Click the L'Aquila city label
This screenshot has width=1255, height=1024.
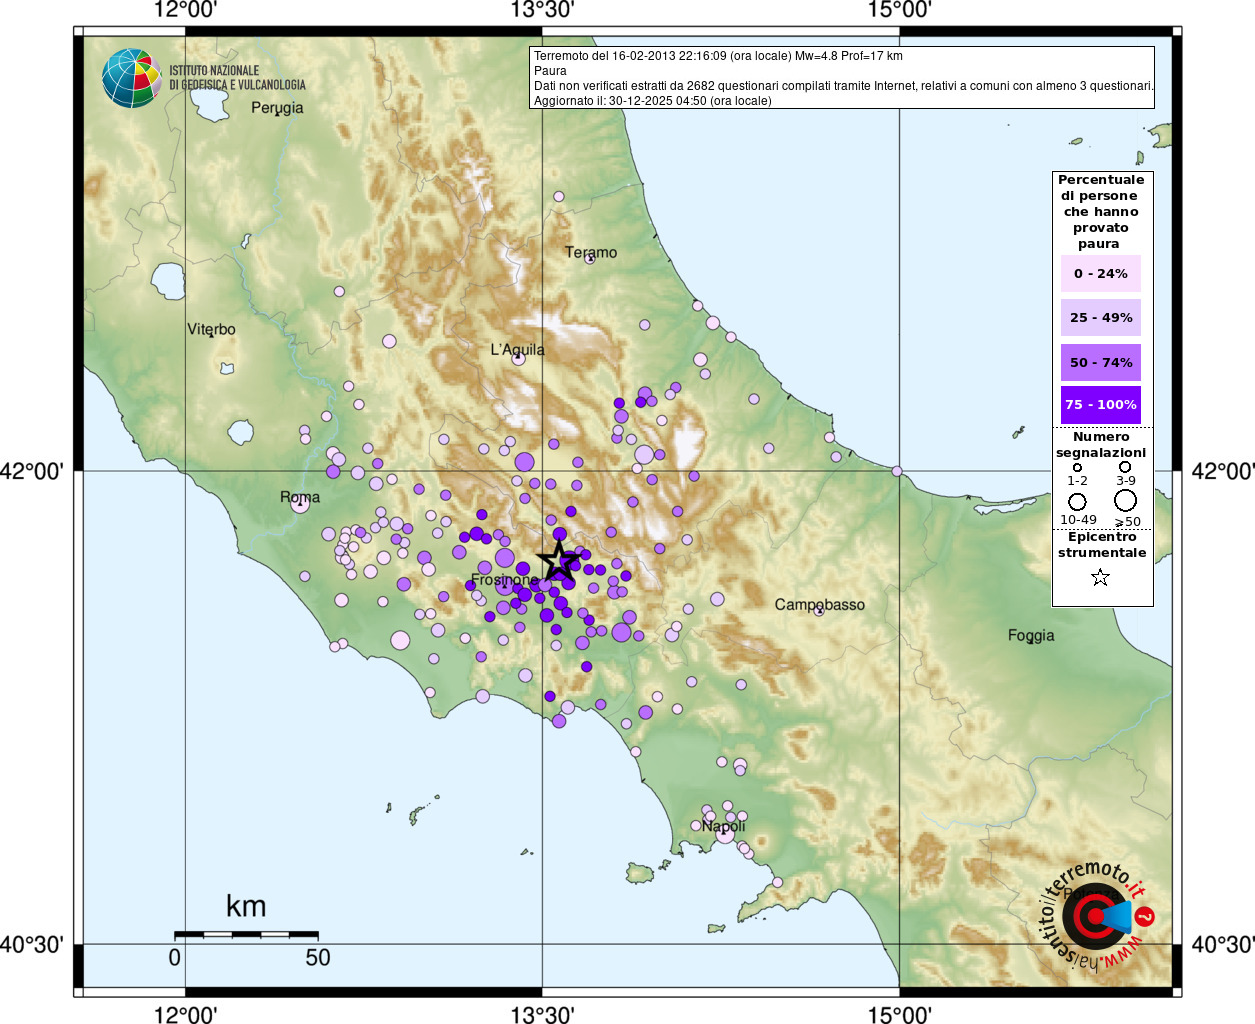[x=517, y=349]
